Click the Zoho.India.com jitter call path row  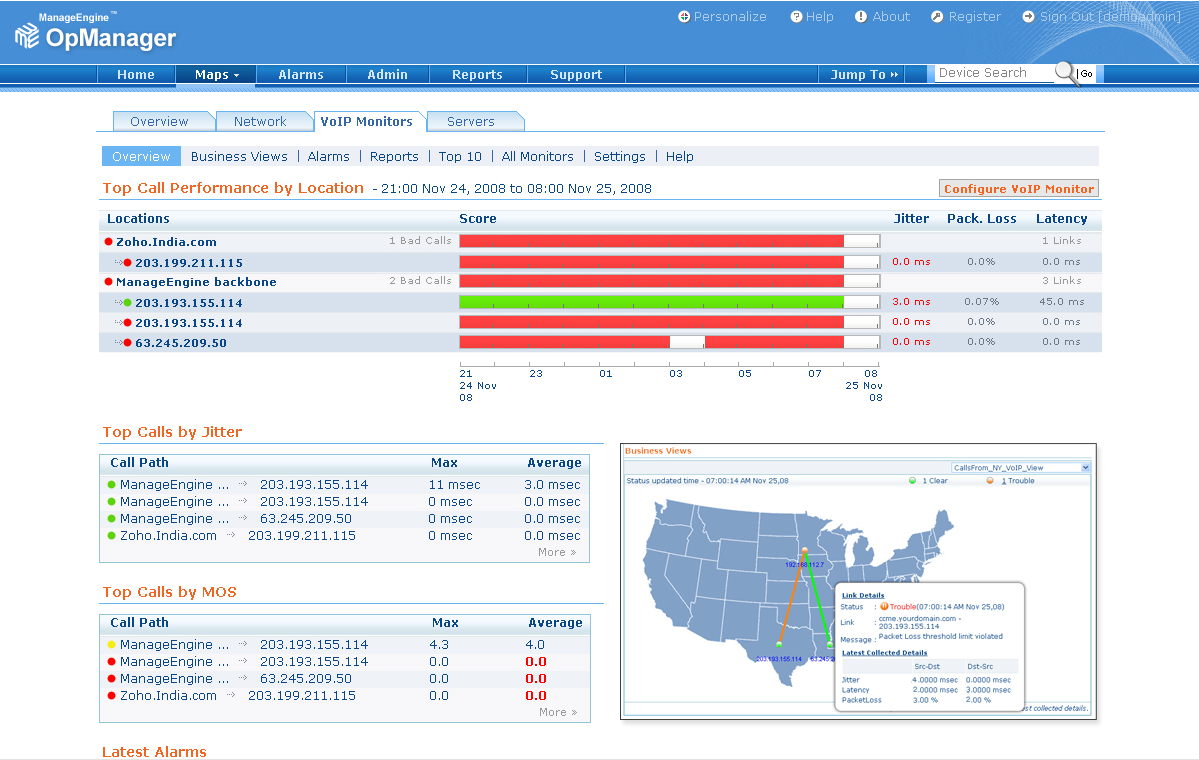pos(344,535)
